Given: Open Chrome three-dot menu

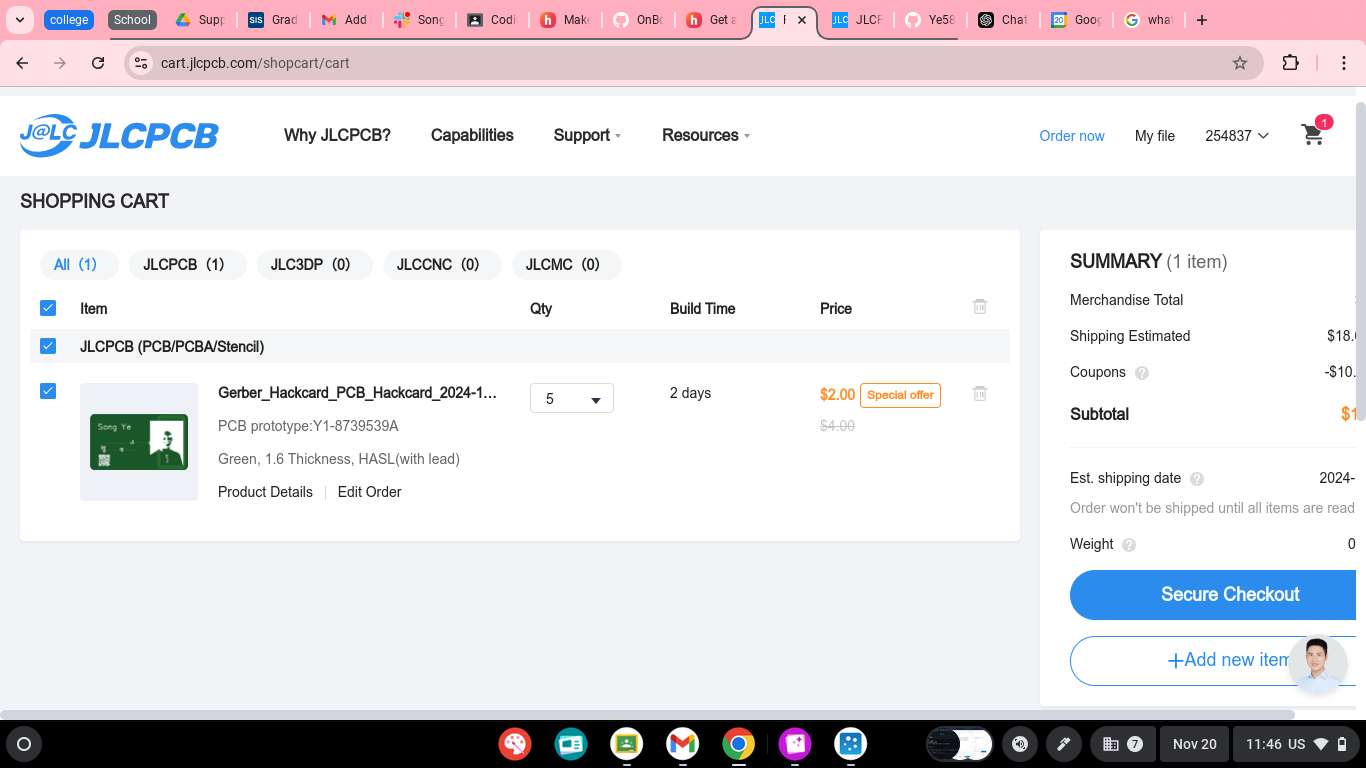Looking at the screenshot, I should [x=1345, y=63].
